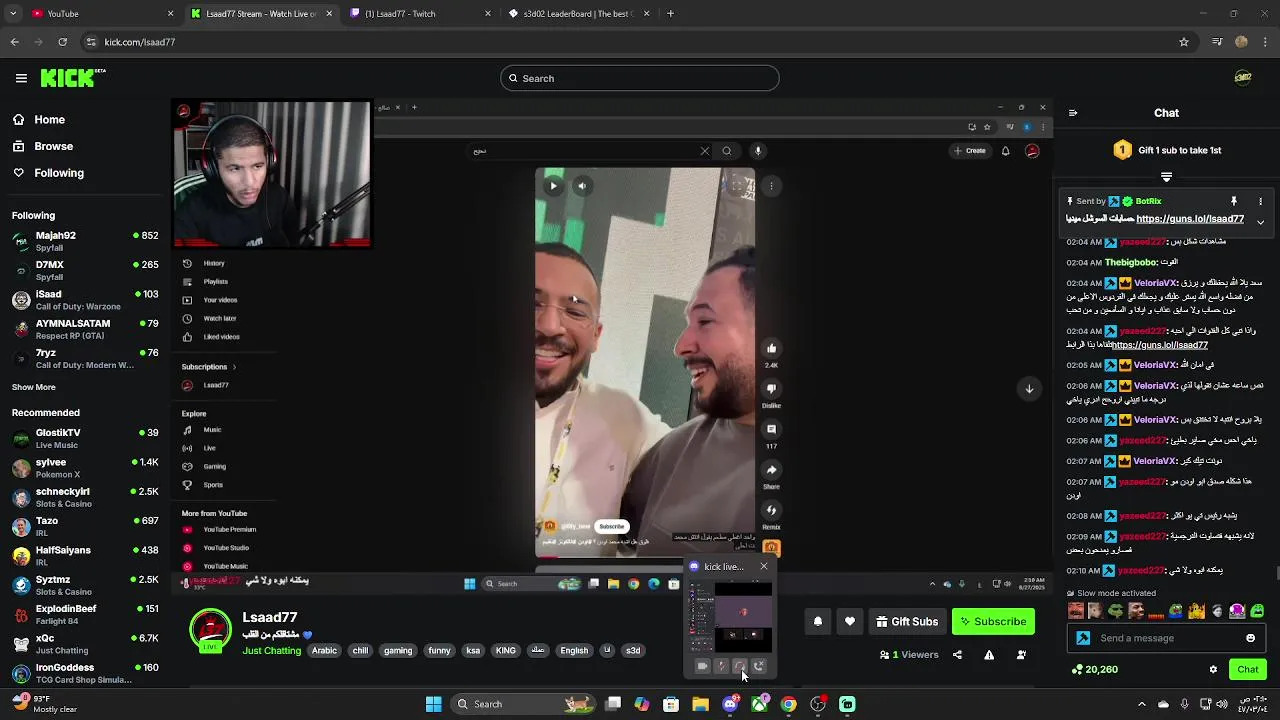Click the report warning triangle icon
This screenshot has height=720, width=1280.
(x=989, y=655)
